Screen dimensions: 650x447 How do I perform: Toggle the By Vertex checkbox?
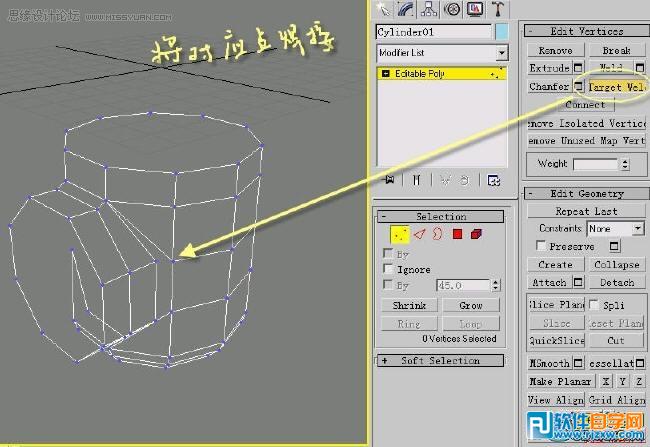(388, 253)
